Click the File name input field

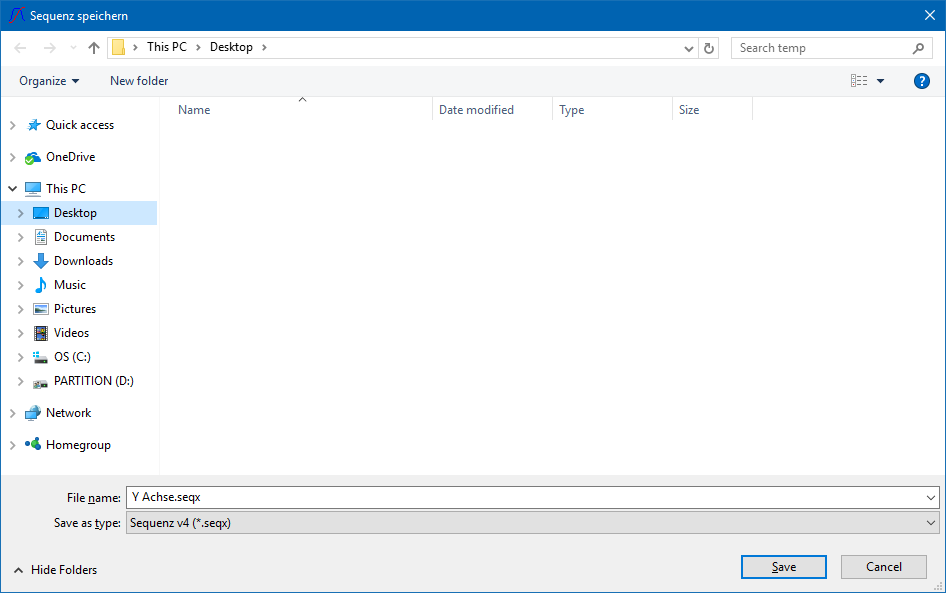pyautogui.click(x=525, y=497)
